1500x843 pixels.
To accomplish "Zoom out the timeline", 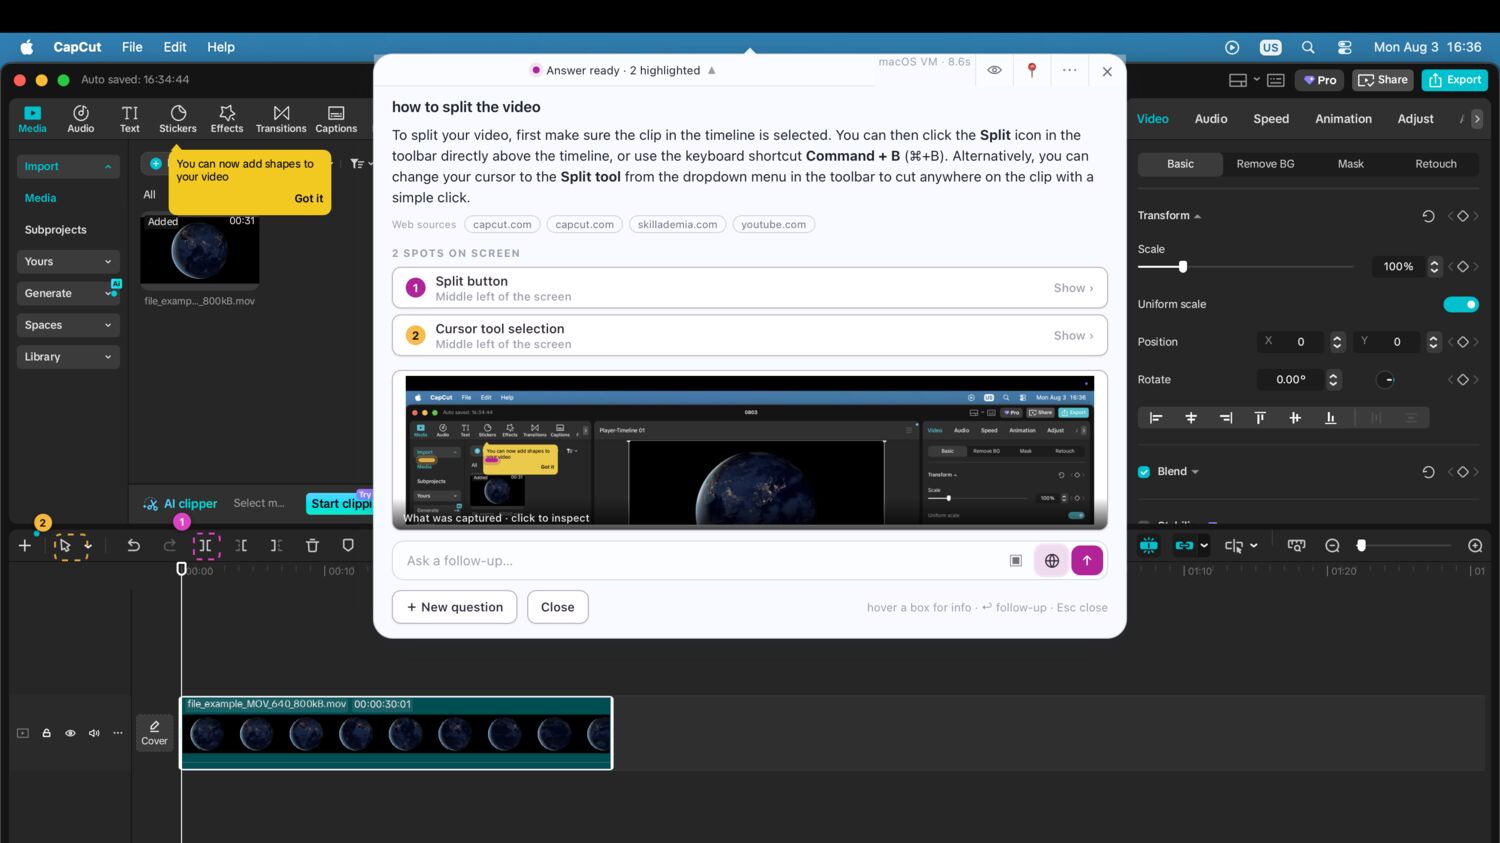I will click(x=1332, y=546).
